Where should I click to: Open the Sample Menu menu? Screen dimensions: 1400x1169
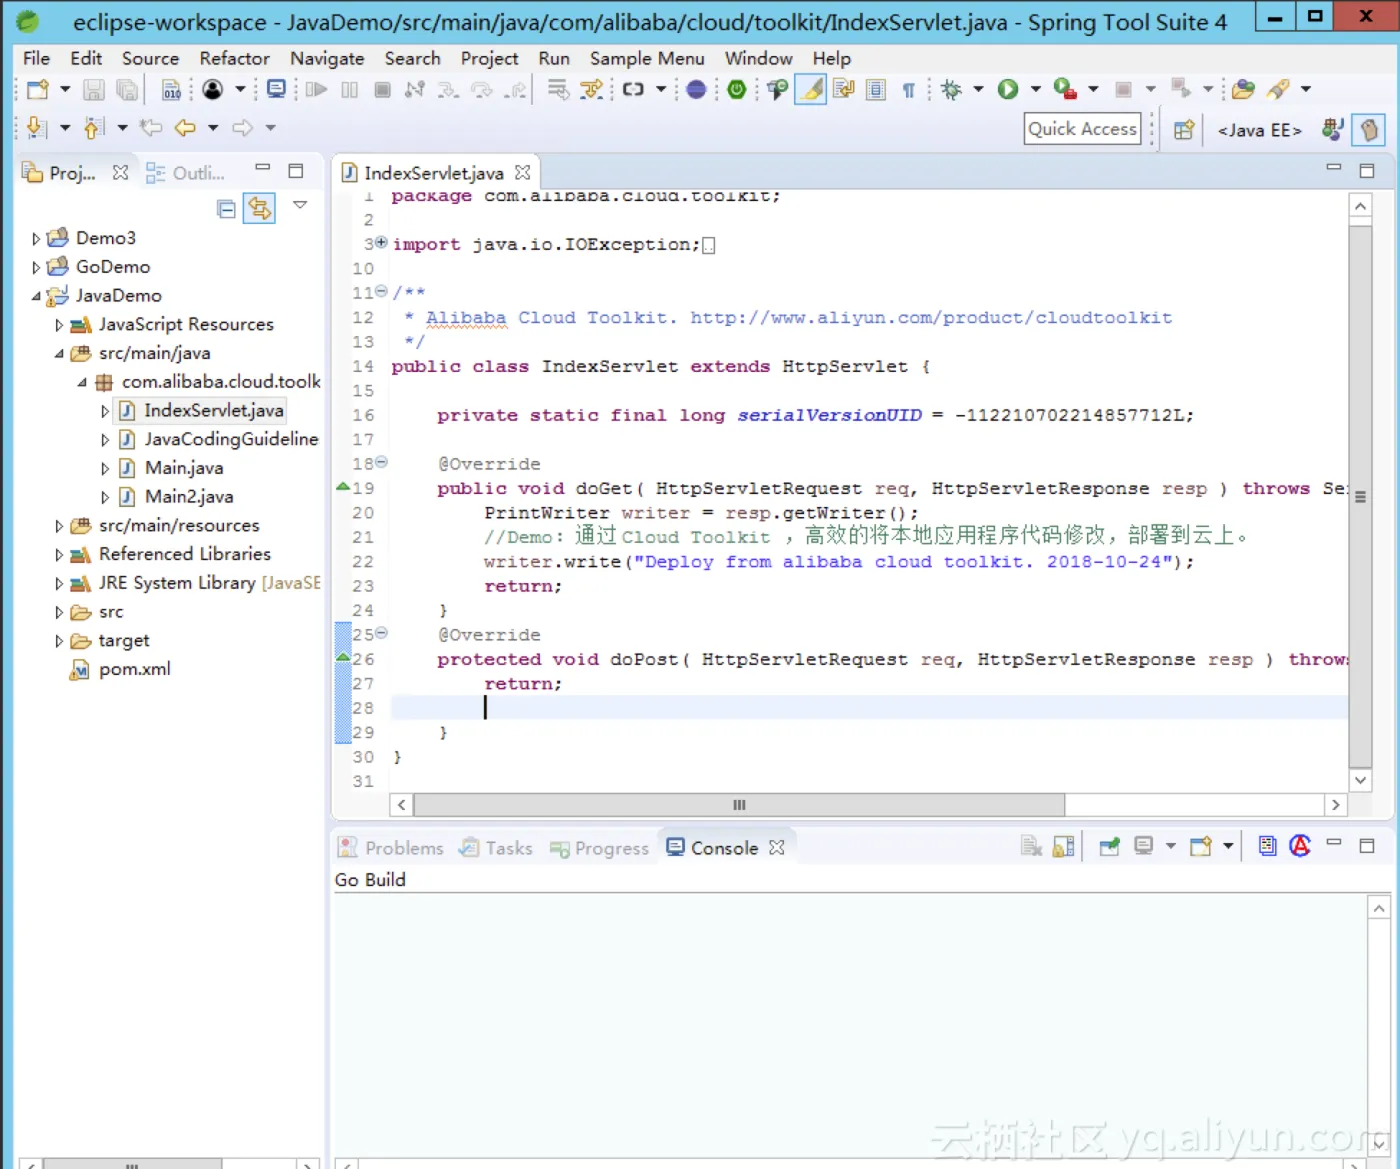(646, 59)
